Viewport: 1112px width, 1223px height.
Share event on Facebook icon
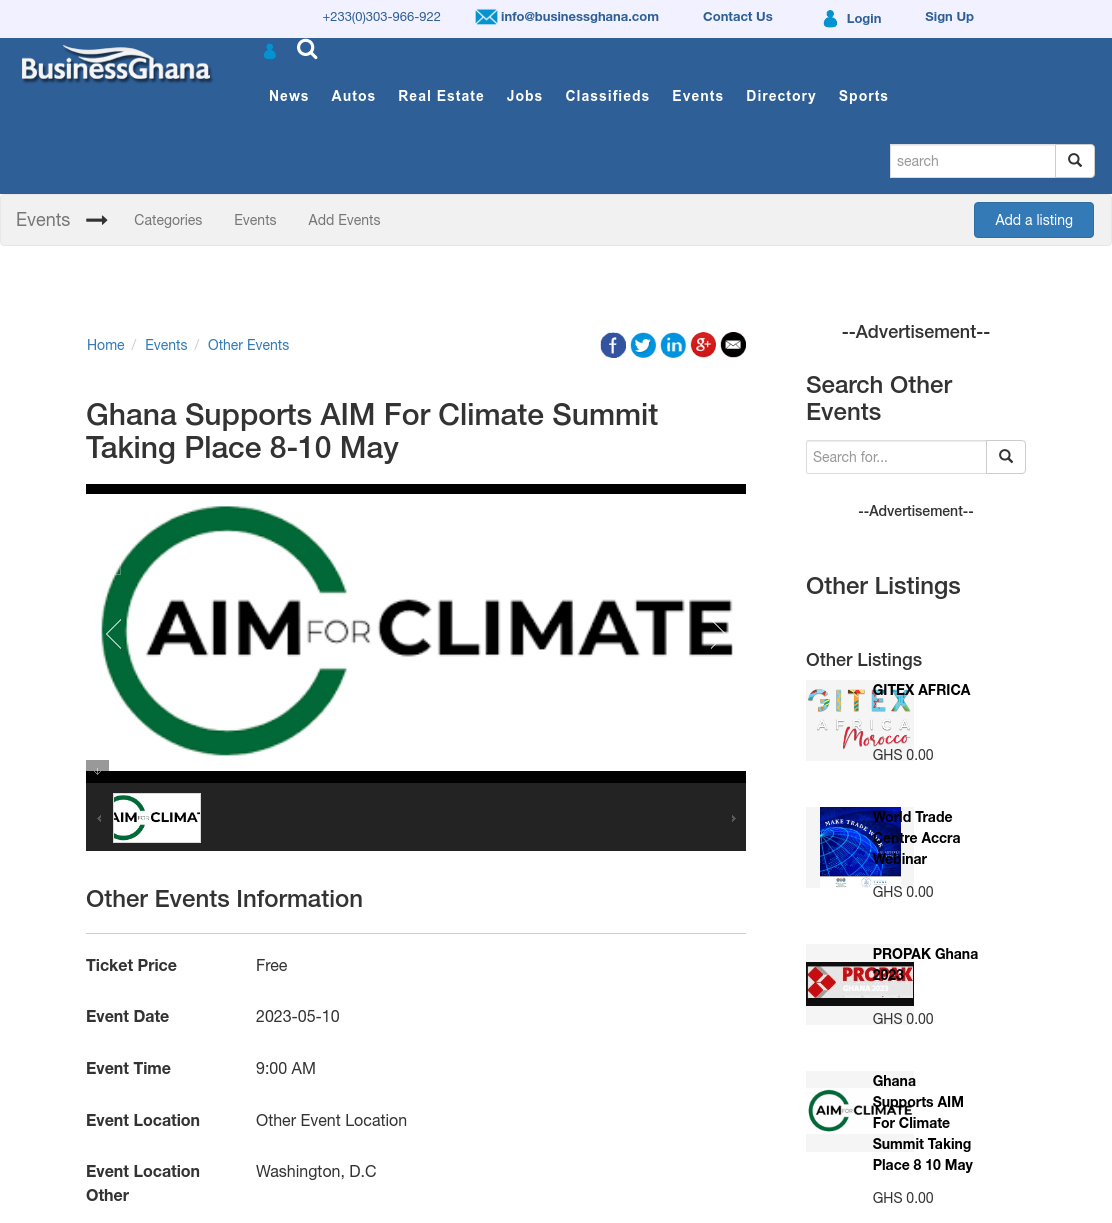(x=613, y=345)
